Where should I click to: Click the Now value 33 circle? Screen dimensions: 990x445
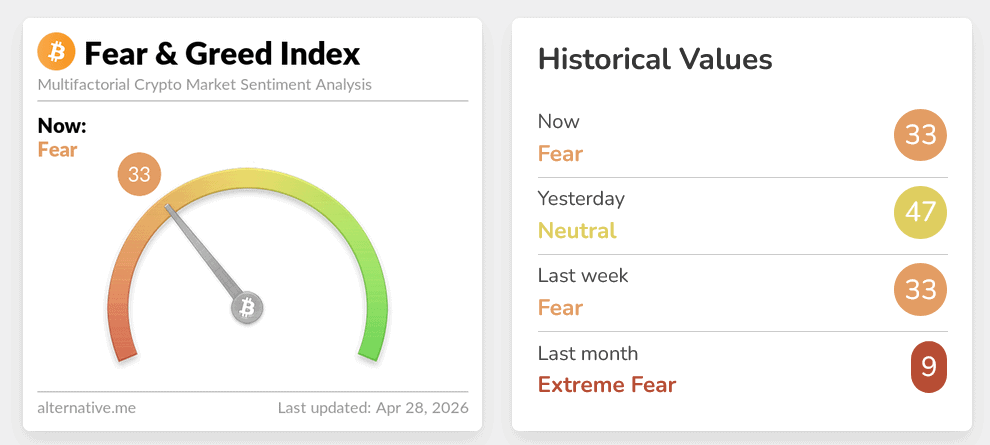(x=920, y=135)
